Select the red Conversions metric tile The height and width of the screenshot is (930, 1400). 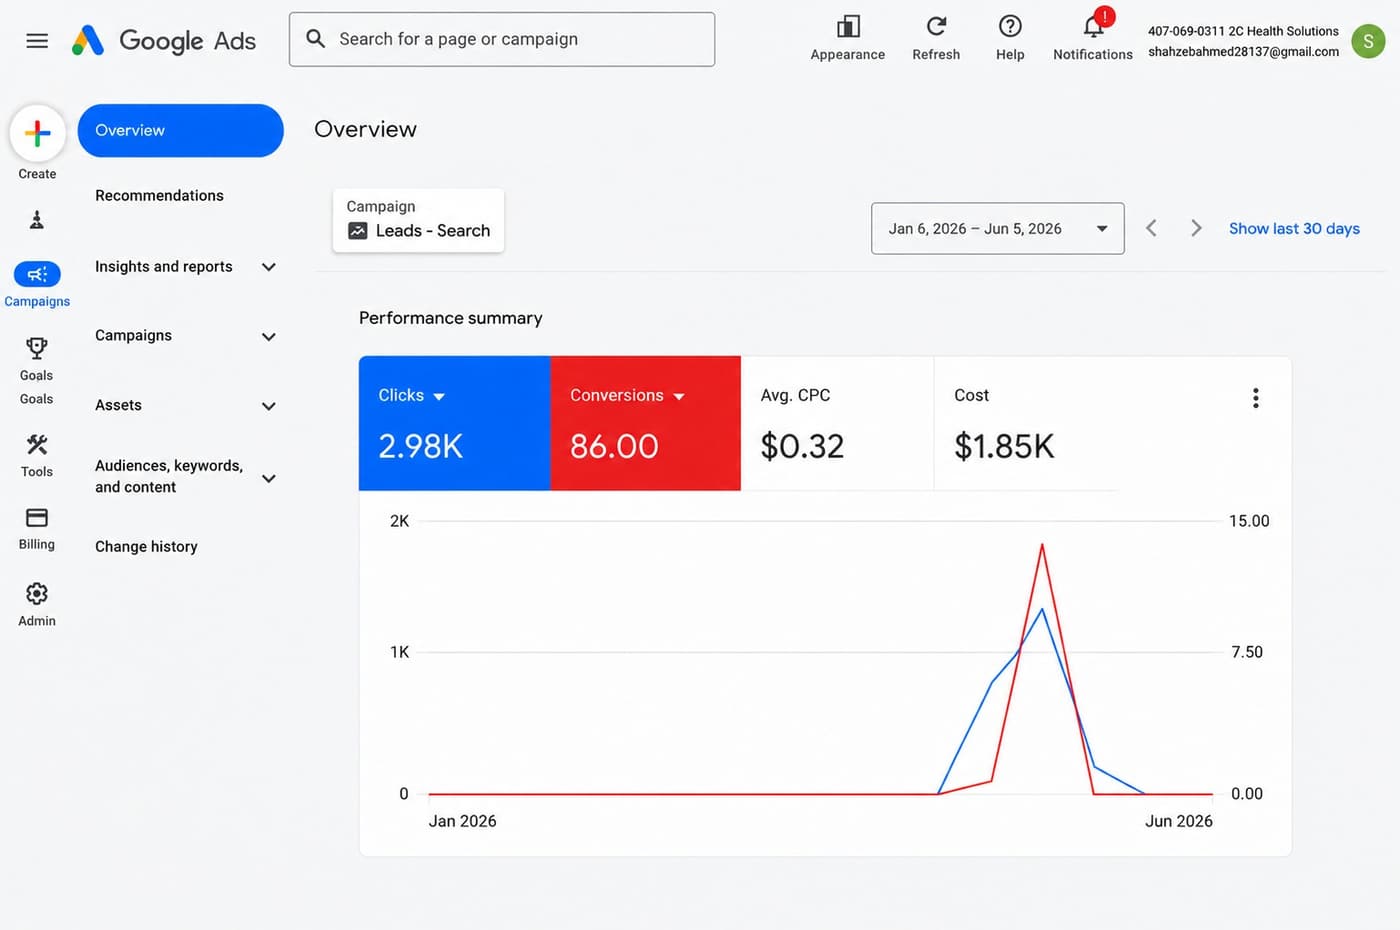pos(645,423)
